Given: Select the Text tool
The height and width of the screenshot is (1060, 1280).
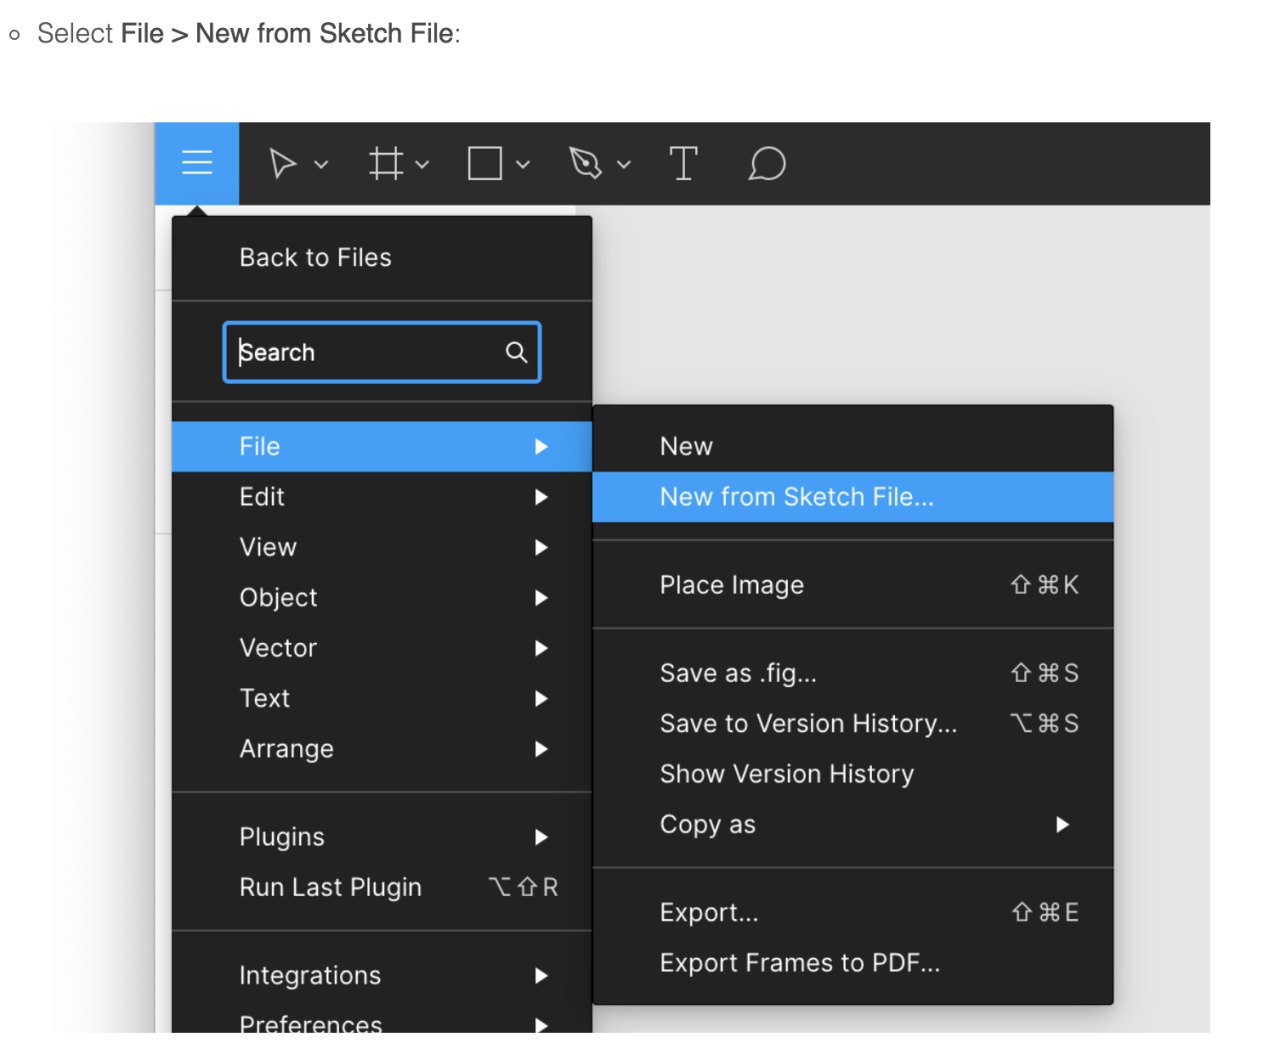Looking at the screenshot, I should point(683,163).
